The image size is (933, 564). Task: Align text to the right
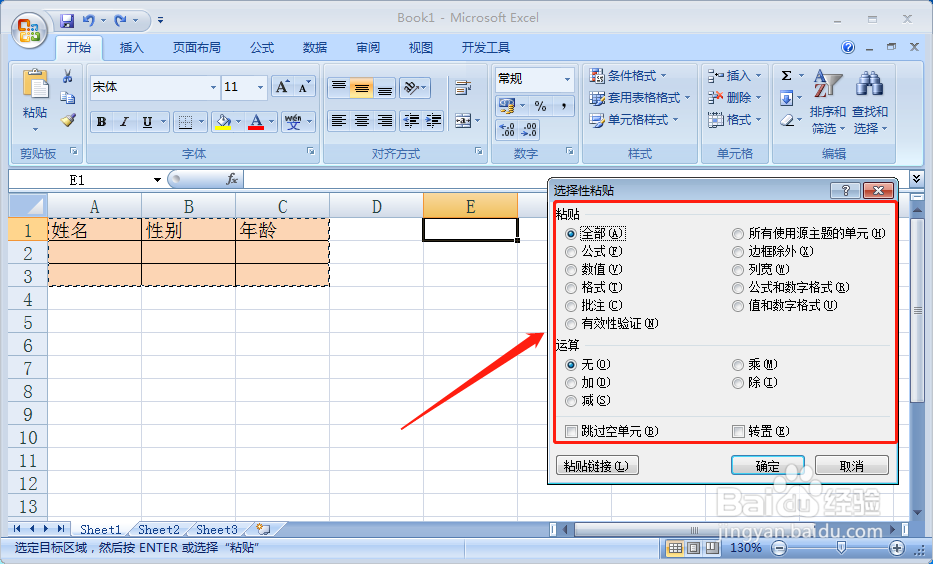coord(384,121)
